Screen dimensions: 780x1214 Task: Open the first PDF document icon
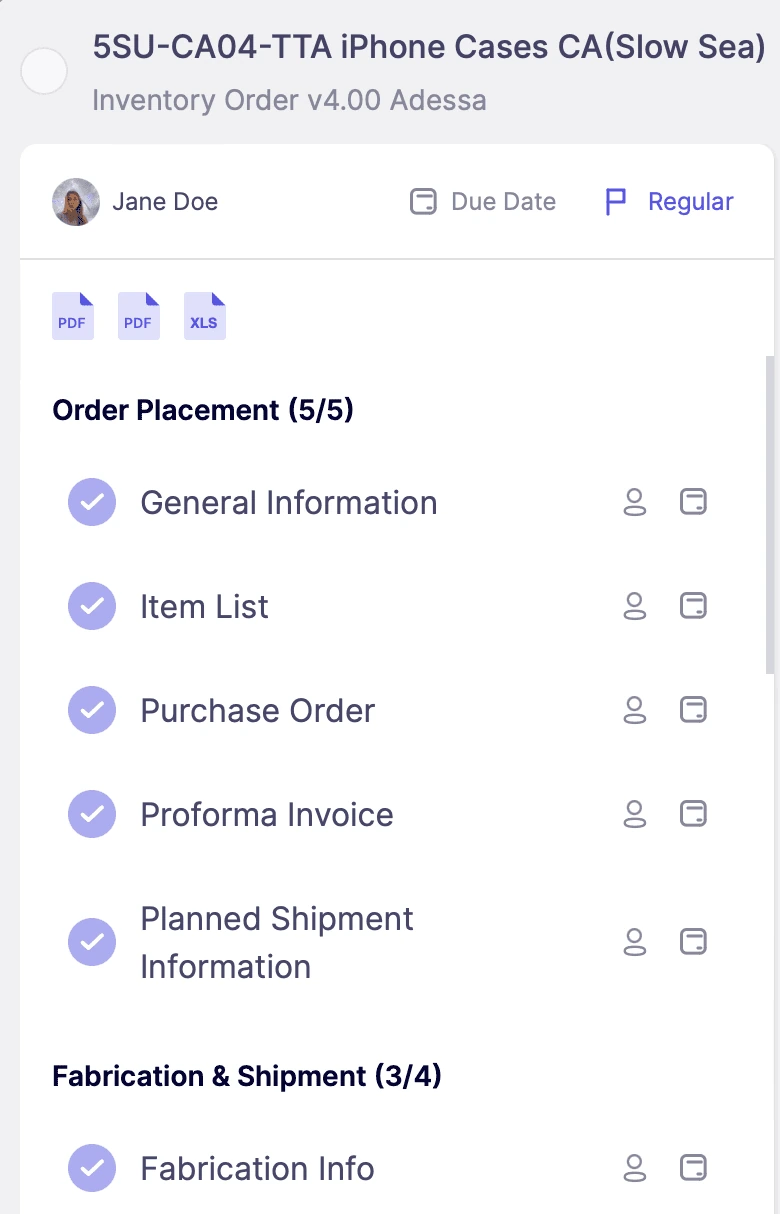point(71,315)
